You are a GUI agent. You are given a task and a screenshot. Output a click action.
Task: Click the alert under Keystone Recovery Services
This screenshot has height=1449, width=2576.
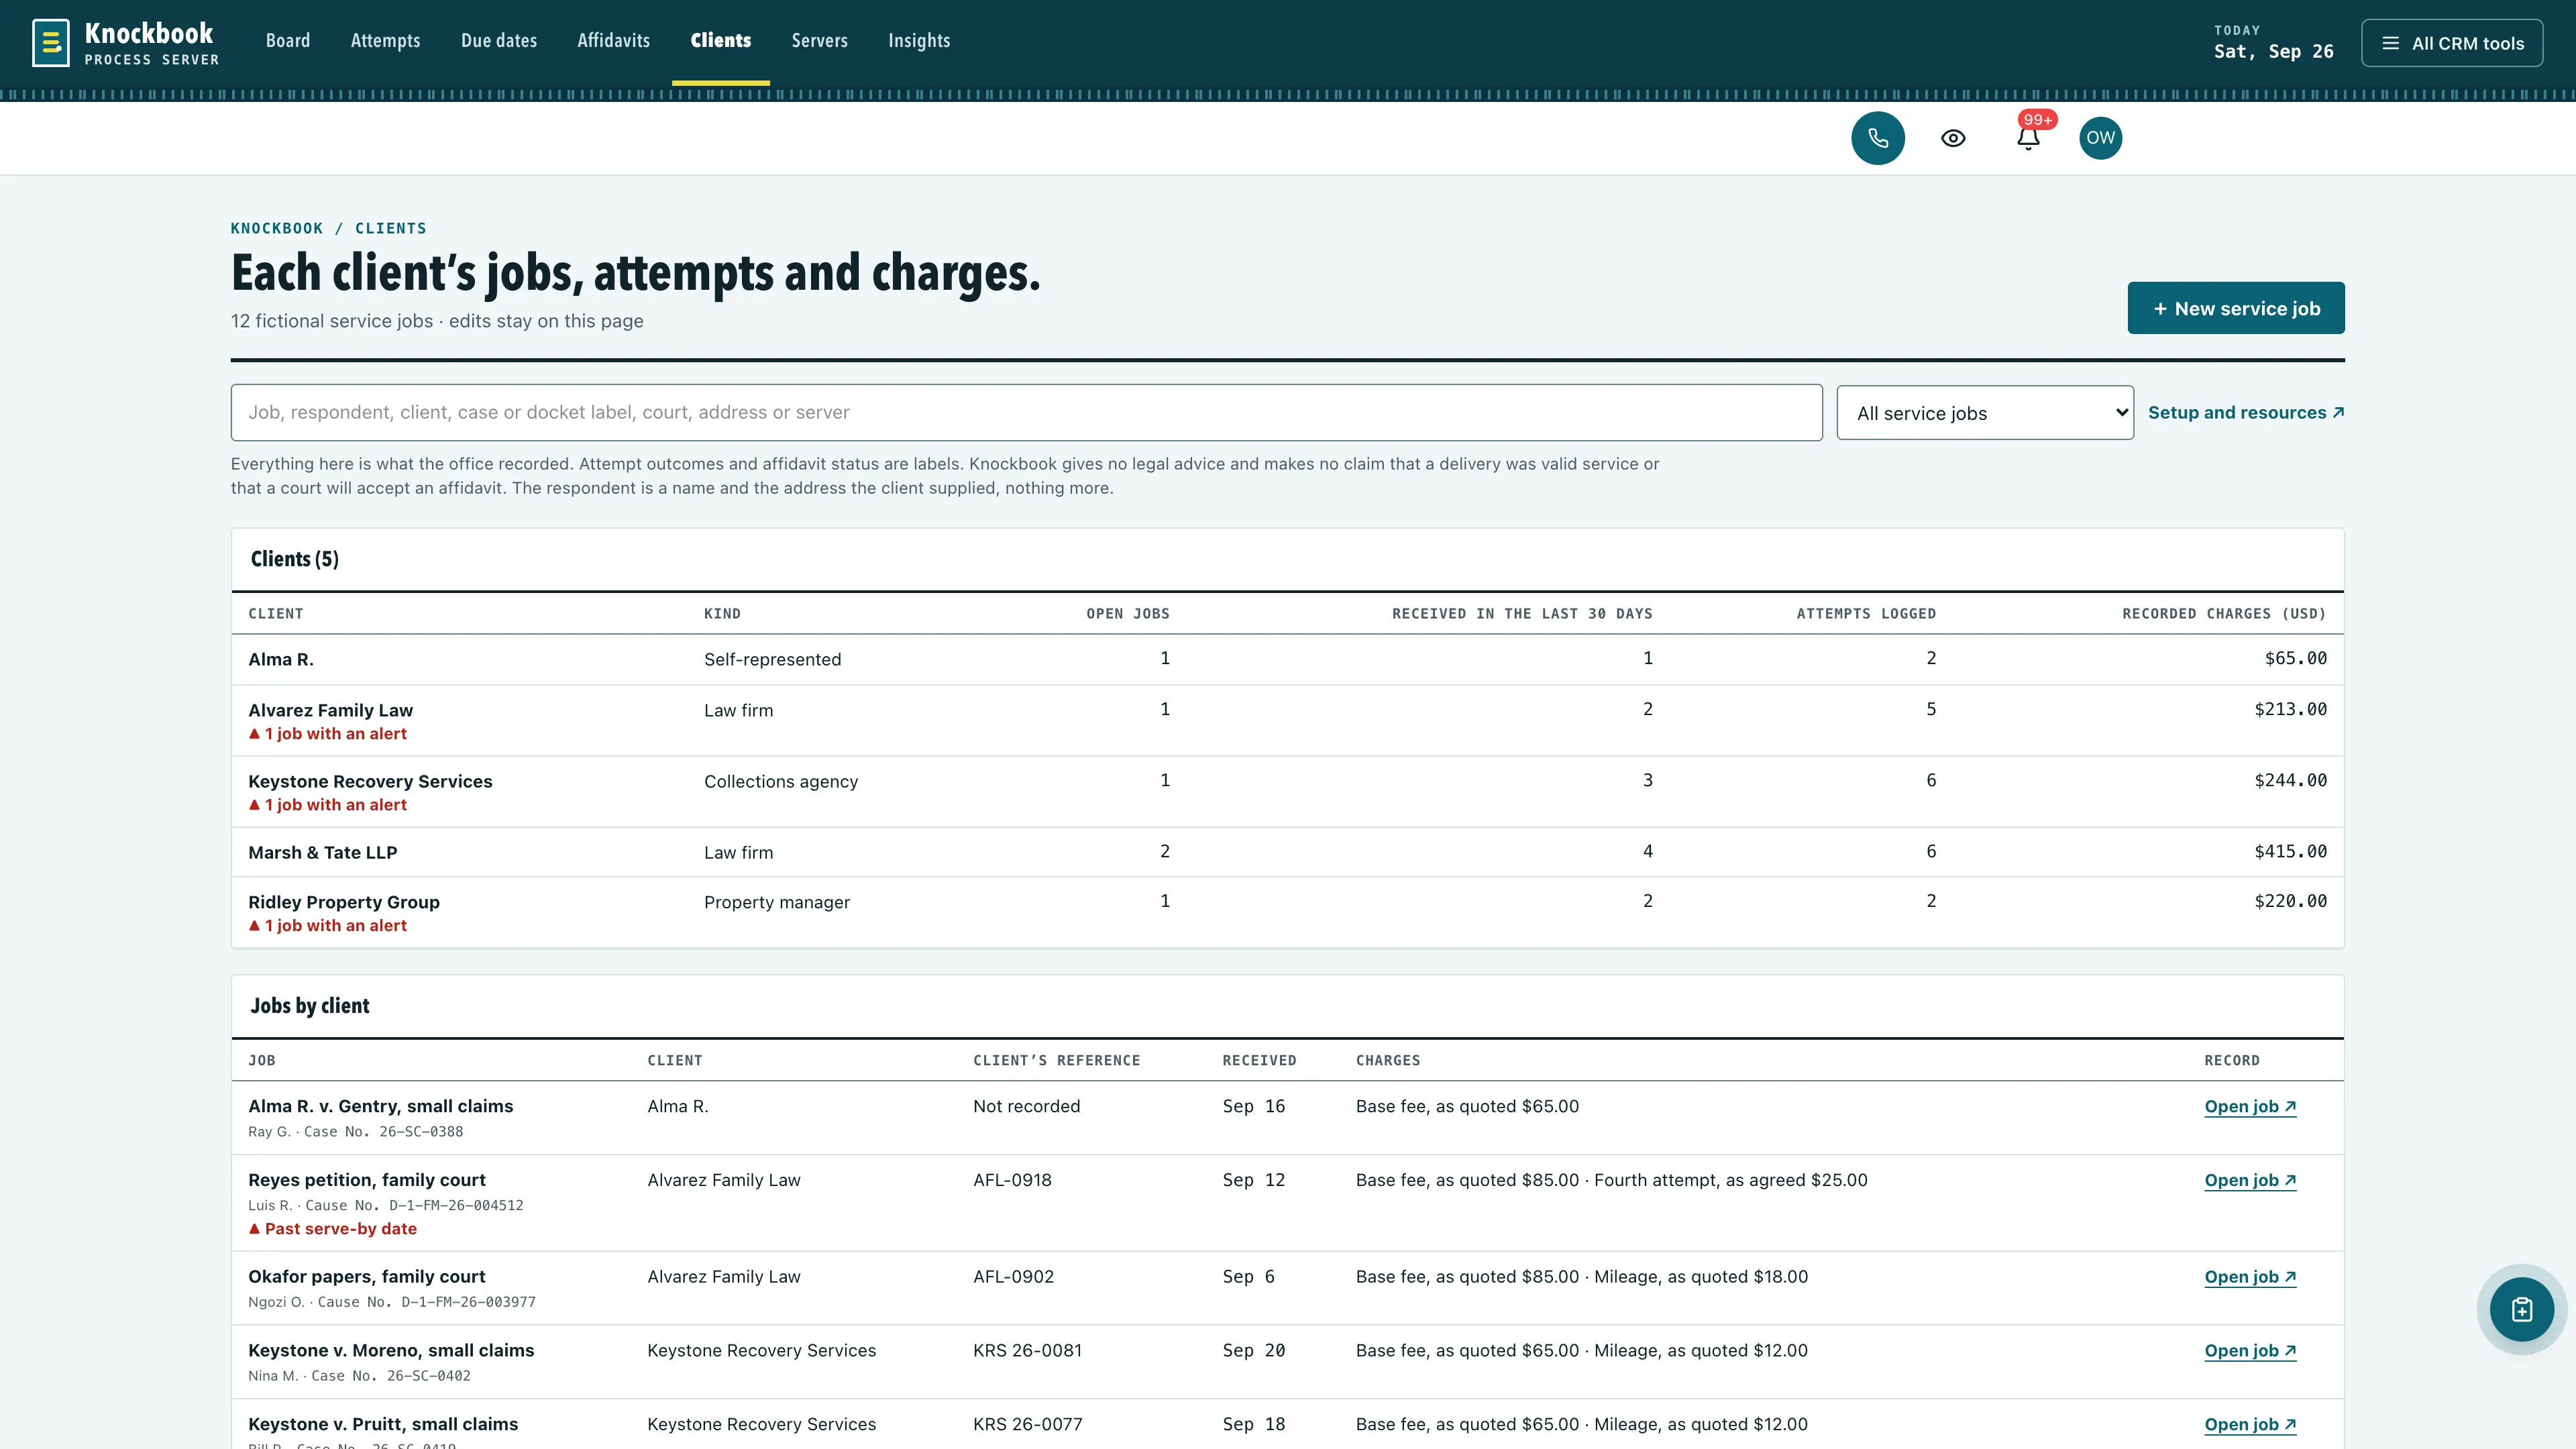328,805
